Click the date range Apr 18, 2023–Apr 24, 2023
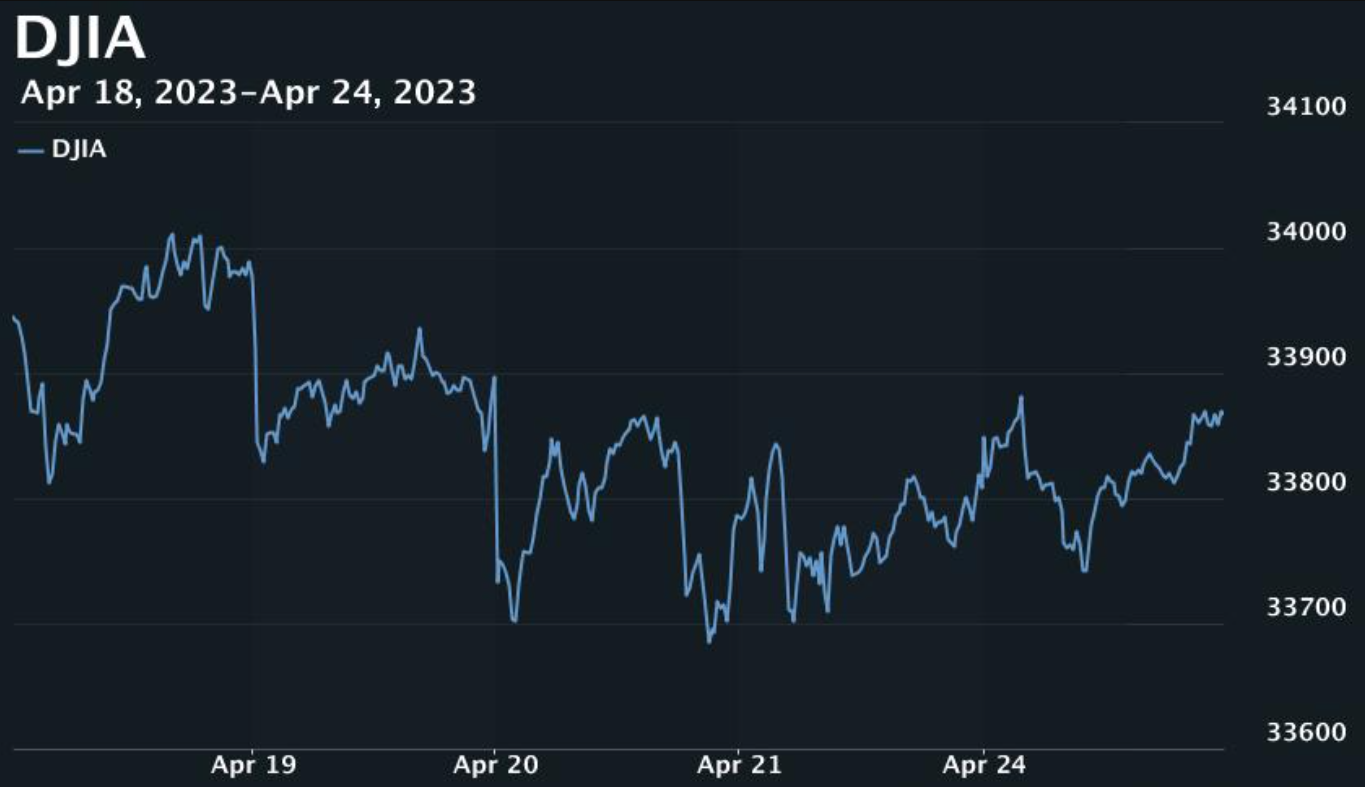The width and height of the screenshot is (1365, 787). (248, 93)
